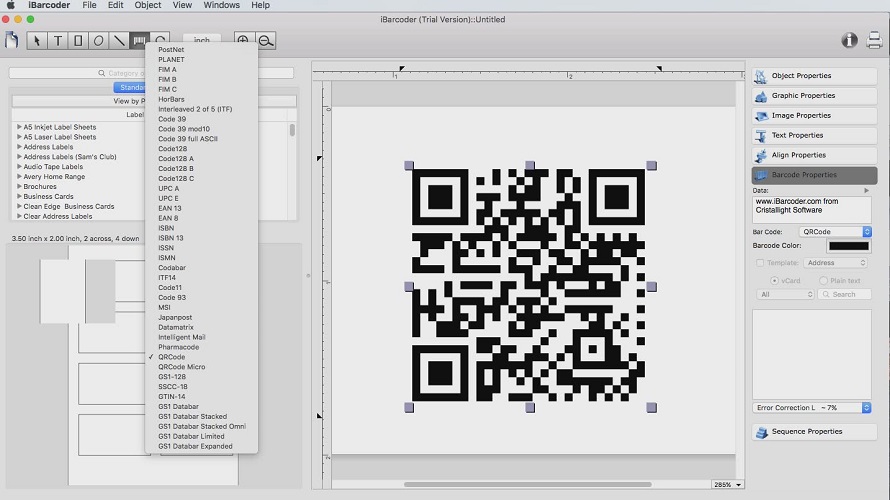This screenshot has height=500, width=890.
Task: Select the rectangle shape tool
Action: [x=78, y=41]
